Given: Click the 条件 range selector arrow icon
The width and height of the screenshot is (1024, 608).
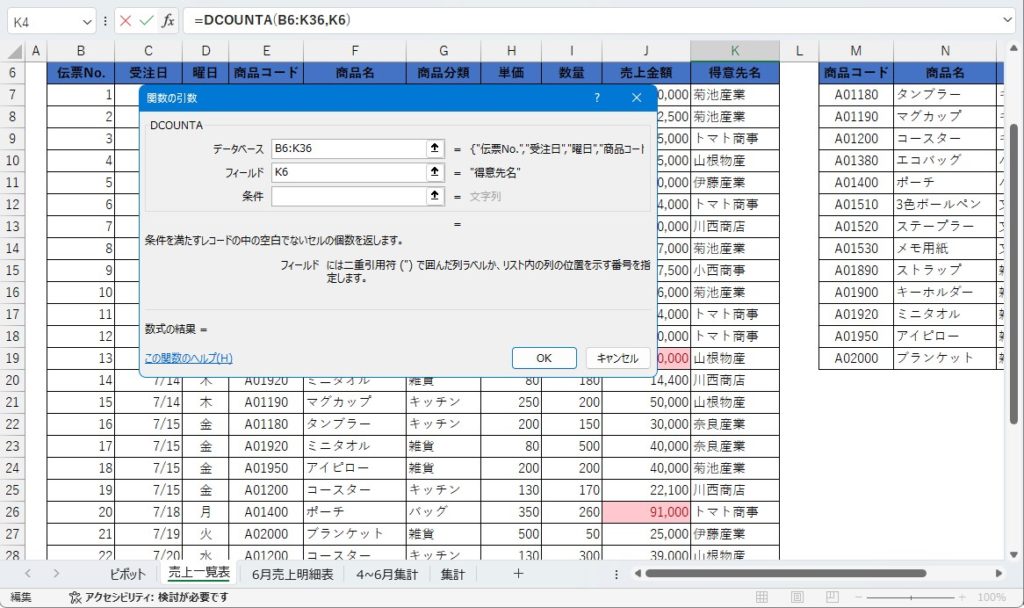Looking at the screenshot, I should click(435, 196).
